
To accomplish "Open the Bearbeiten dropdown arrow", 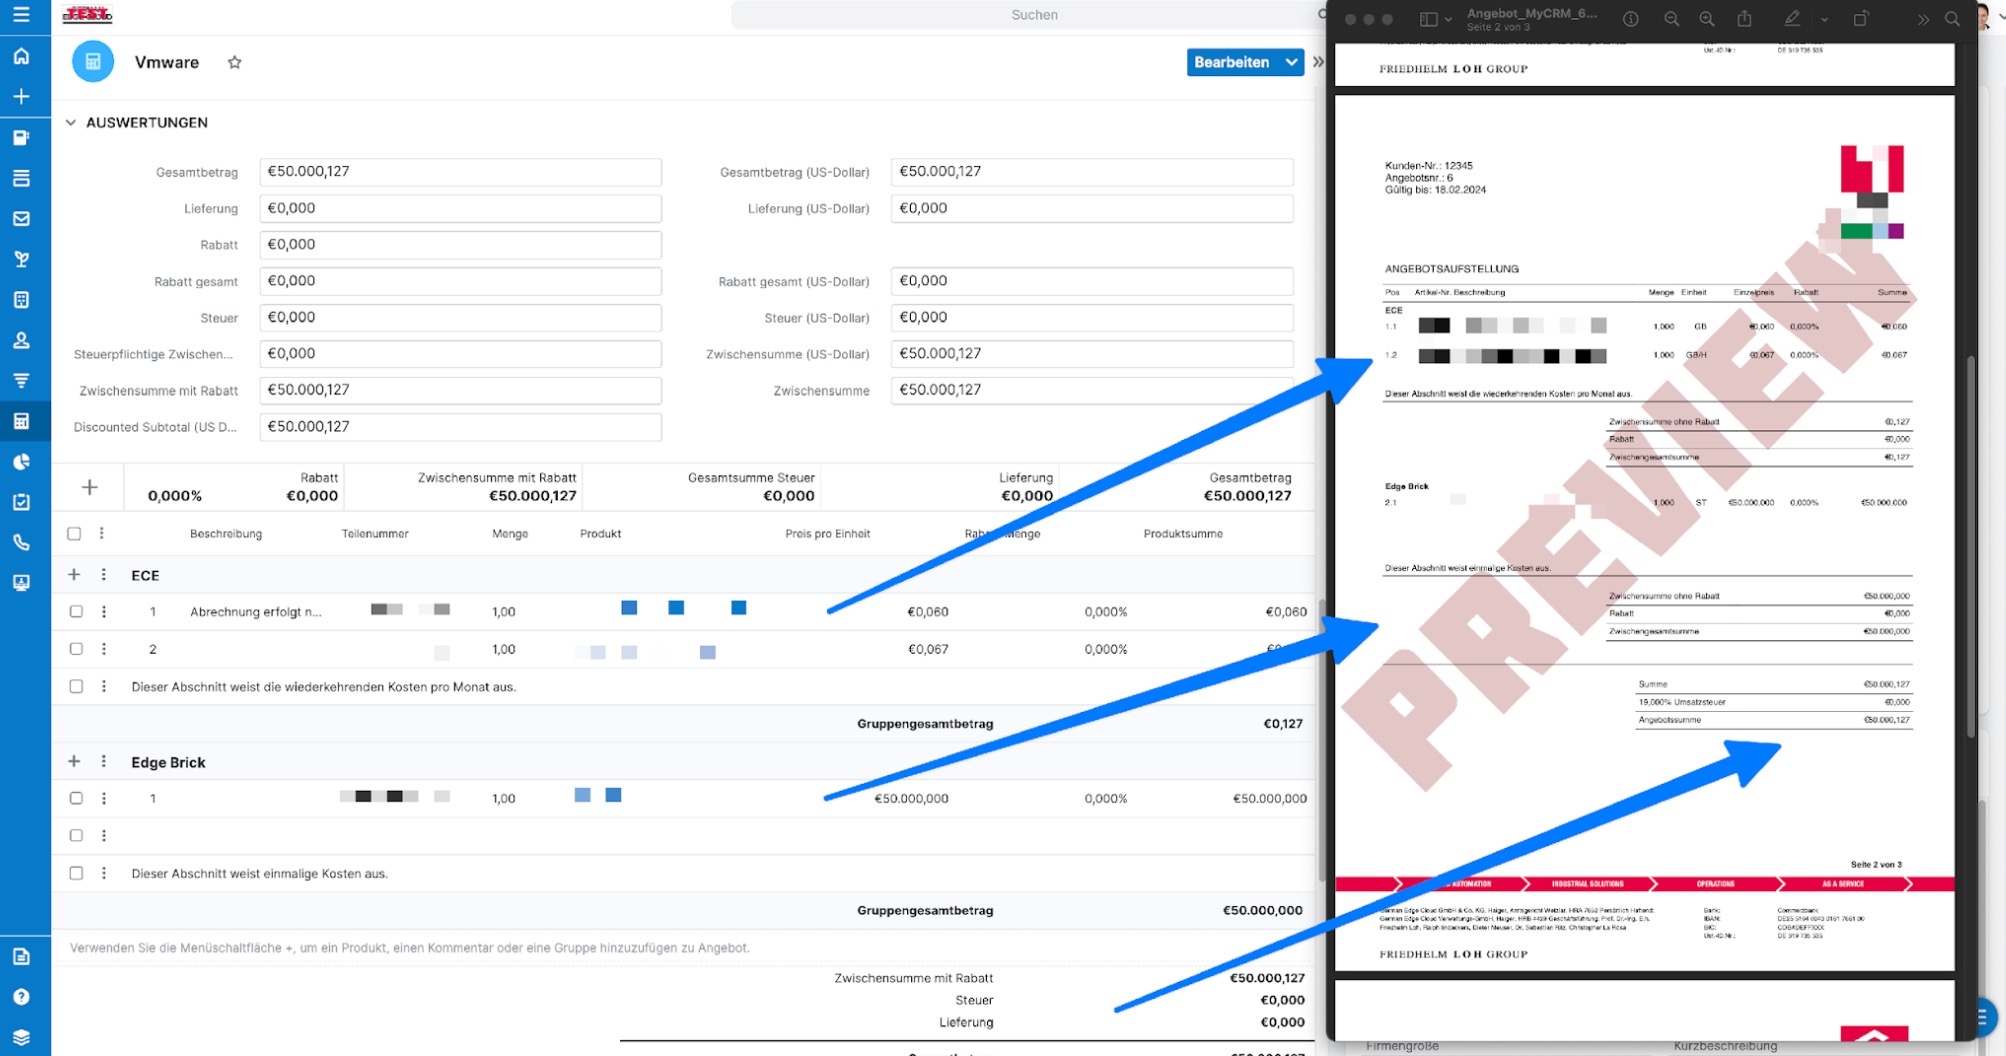I will [1291, 62].
